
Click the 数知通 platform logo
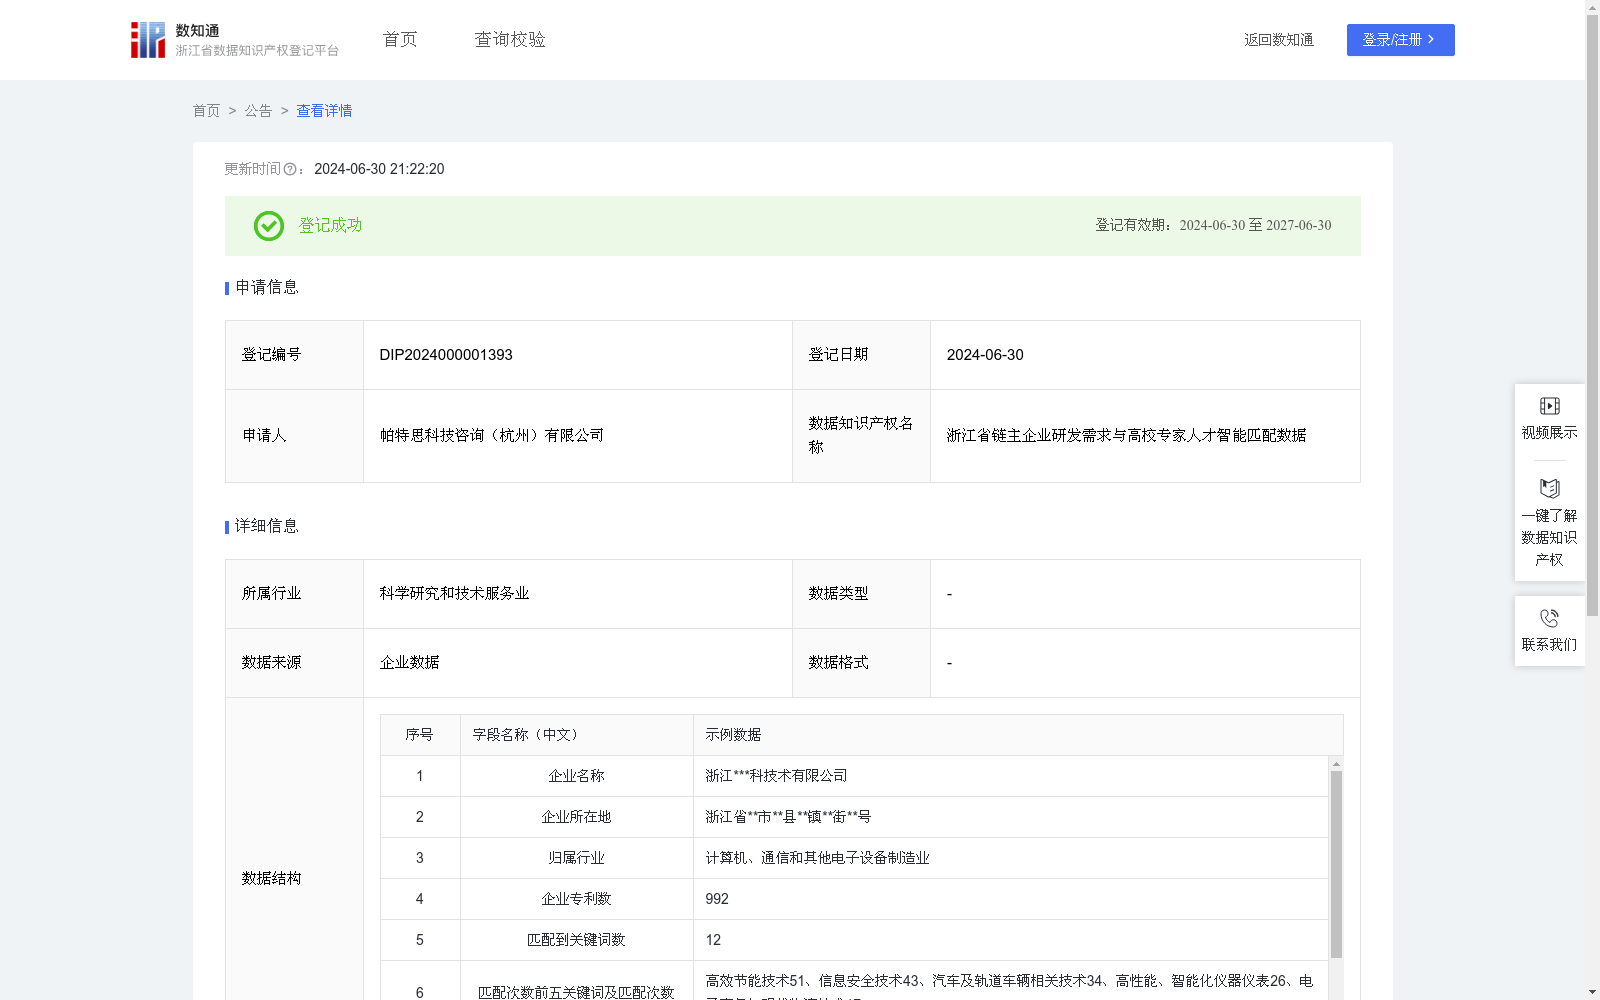click(x=234, y=40)
